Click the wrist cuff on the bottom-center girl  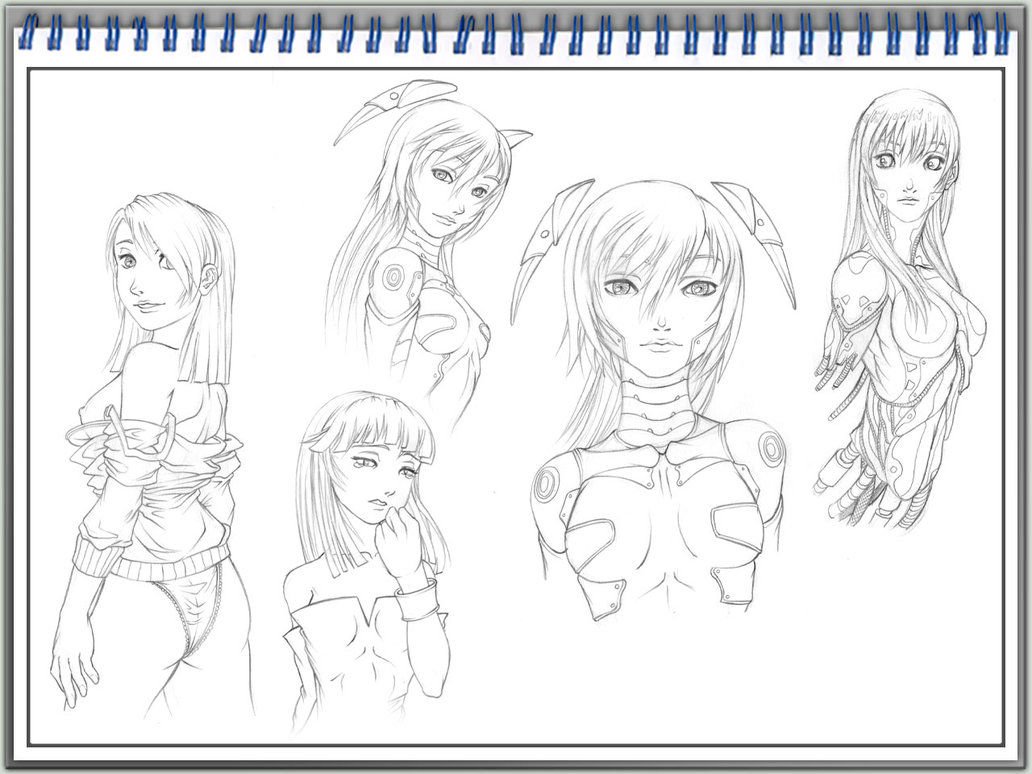(x=417, y=602)
